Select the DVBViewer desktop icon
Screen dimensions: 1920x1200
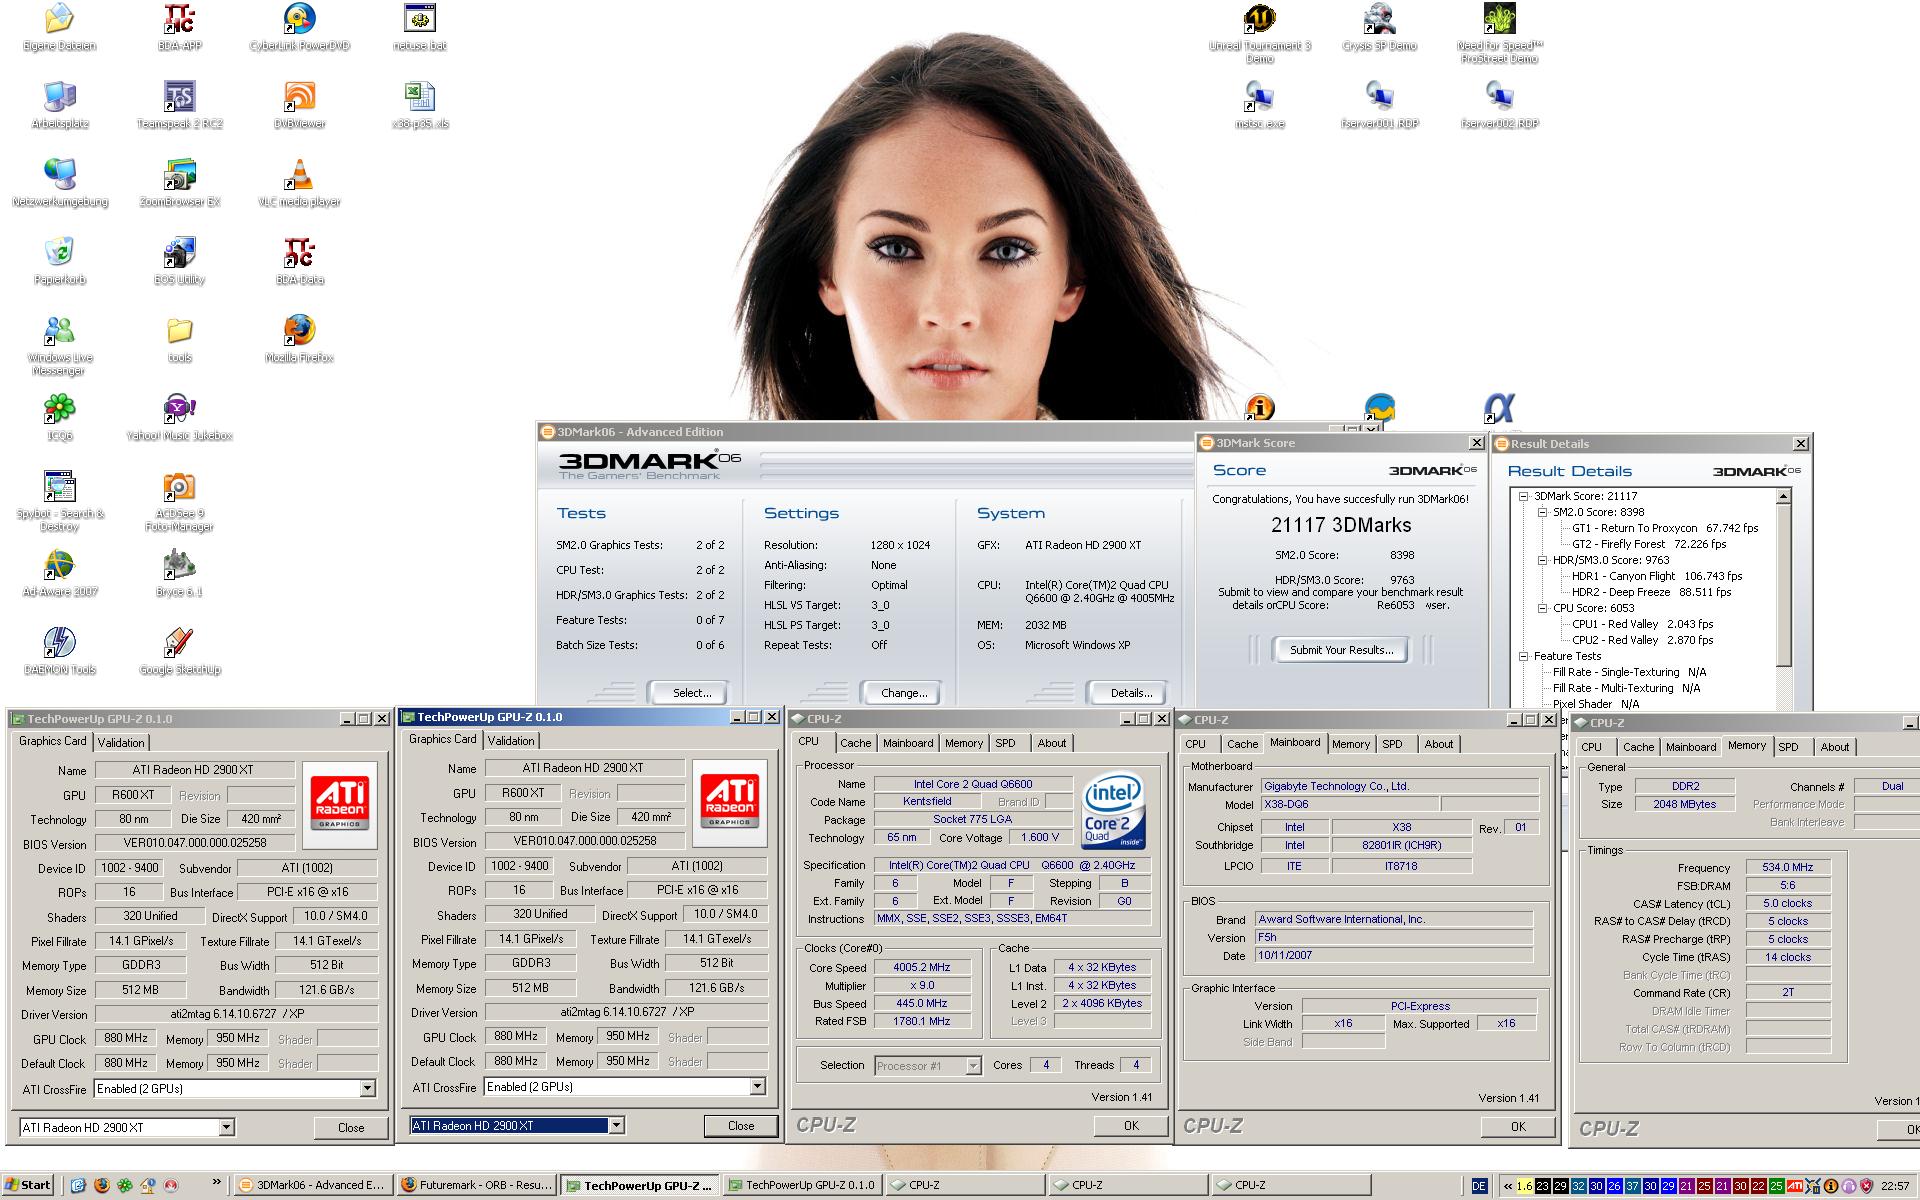pos(299,105)
